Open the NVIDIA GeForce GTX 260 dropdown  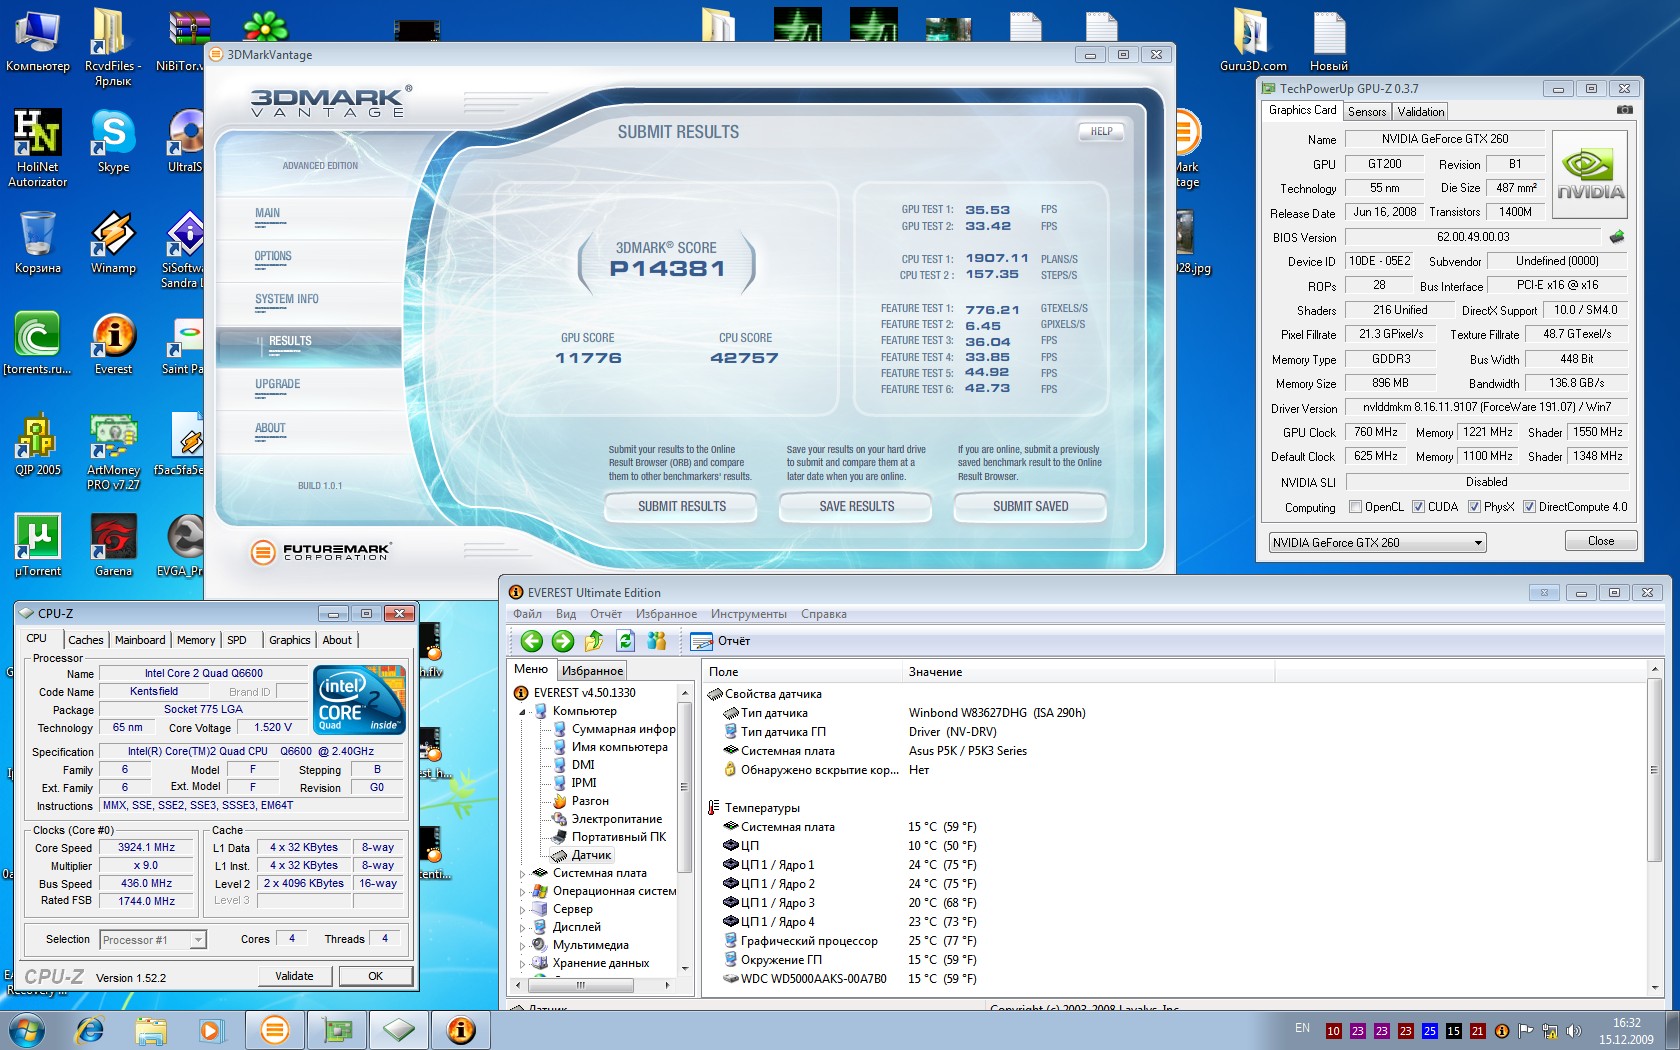[1378, 543]
